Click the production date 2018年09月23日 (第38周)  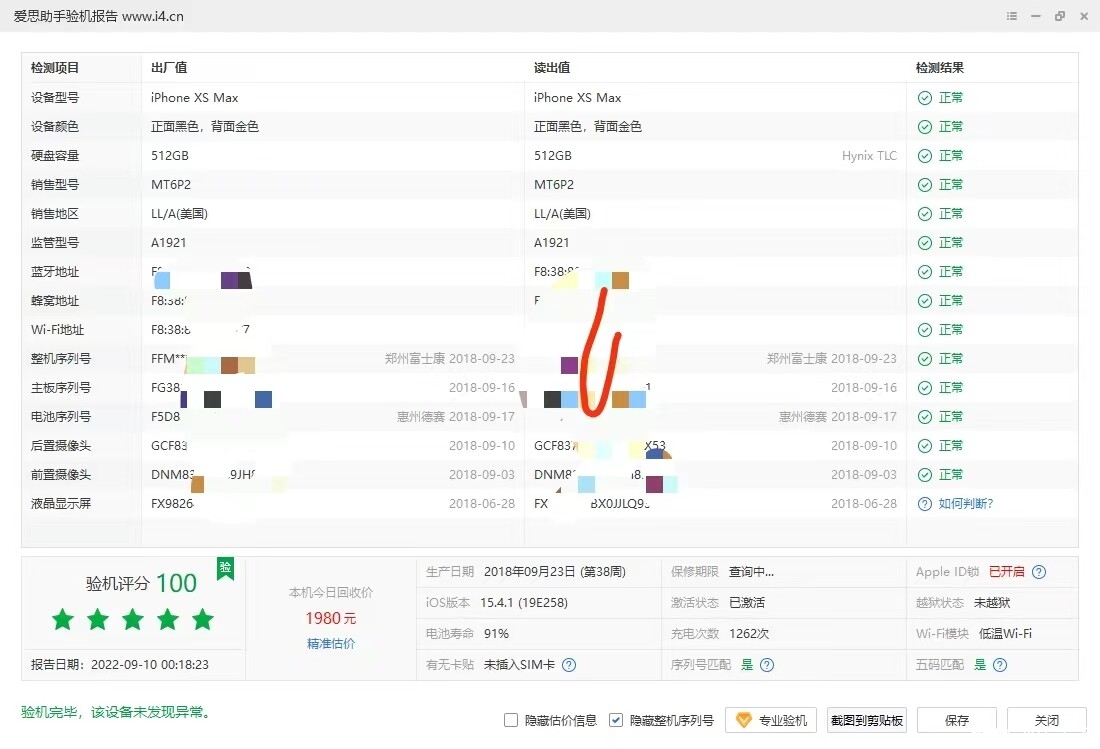554,572
